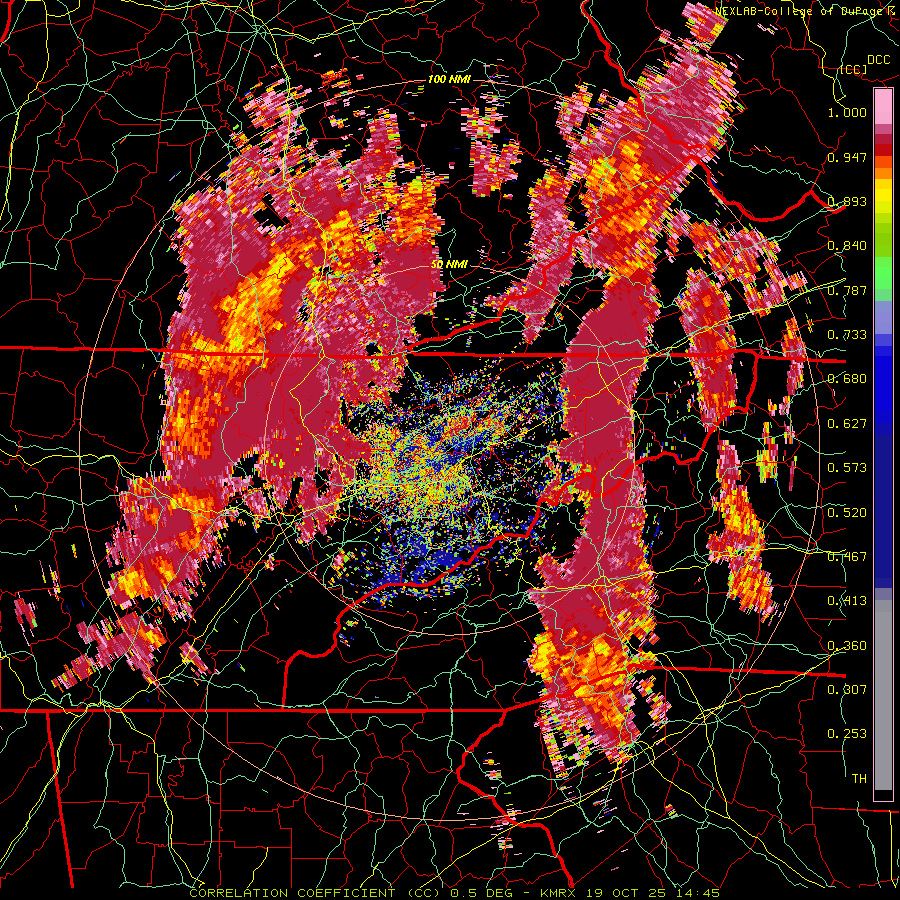Click the DCC label above the color bar
900x900 pixels.
coord(879,60)
